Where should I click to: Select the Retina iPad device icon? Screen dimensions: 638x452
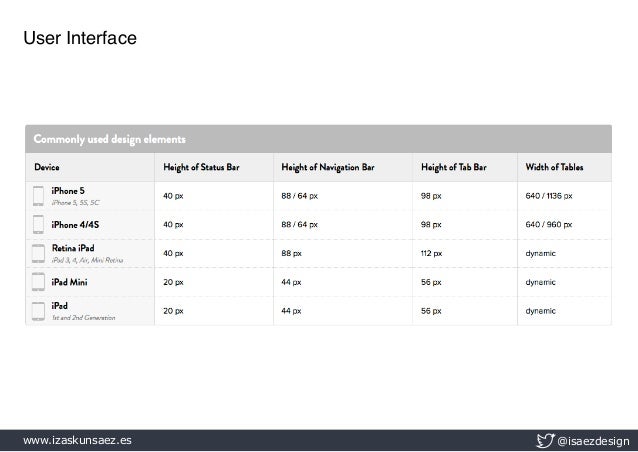(39, 253)
